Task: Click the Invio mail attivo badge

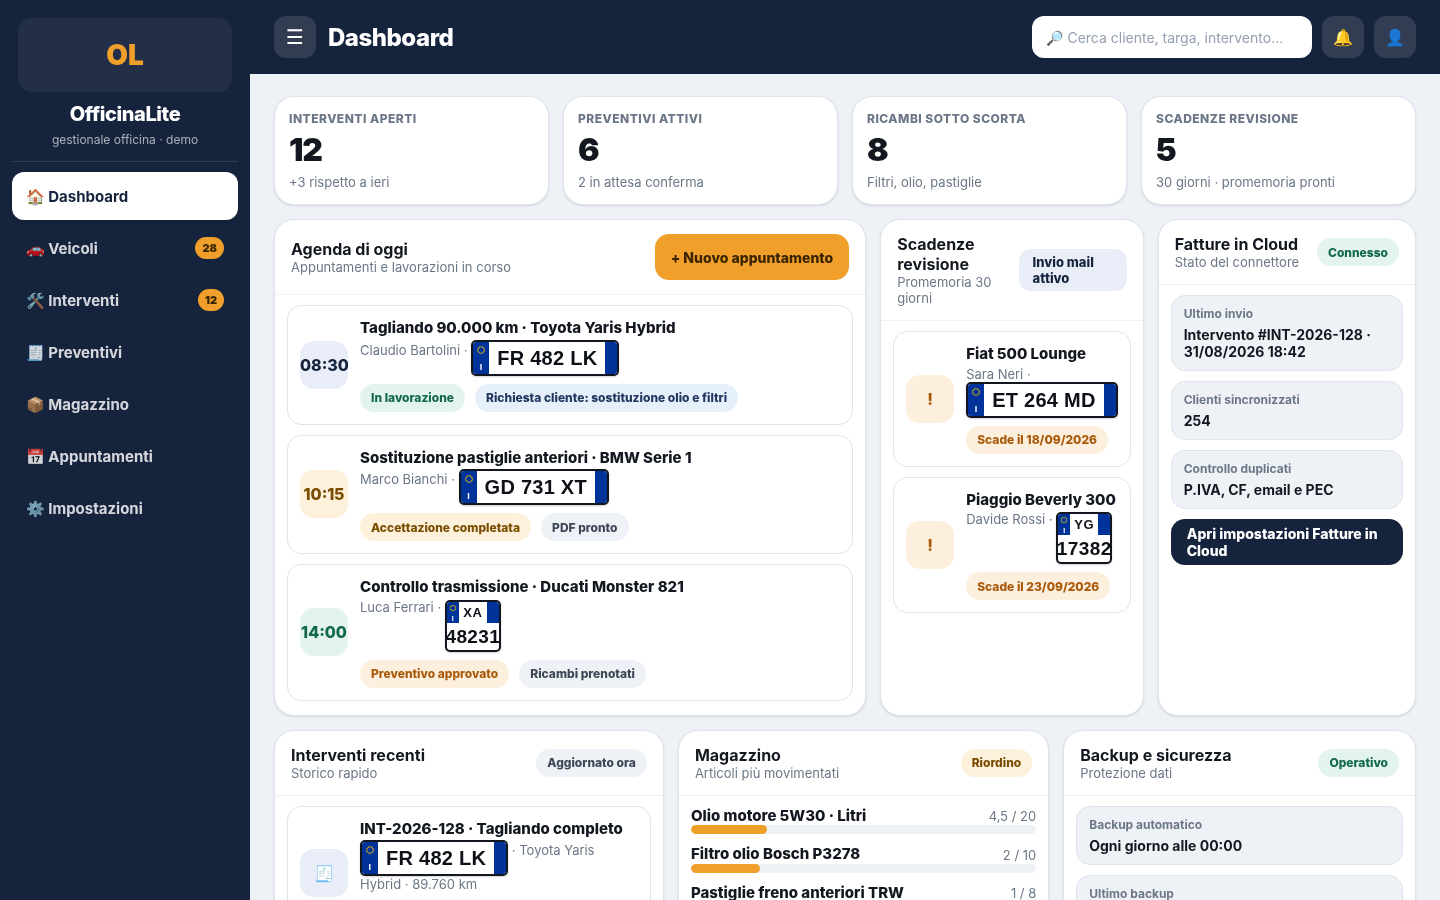Action: pyautogui.click(x=1073, y=270)
